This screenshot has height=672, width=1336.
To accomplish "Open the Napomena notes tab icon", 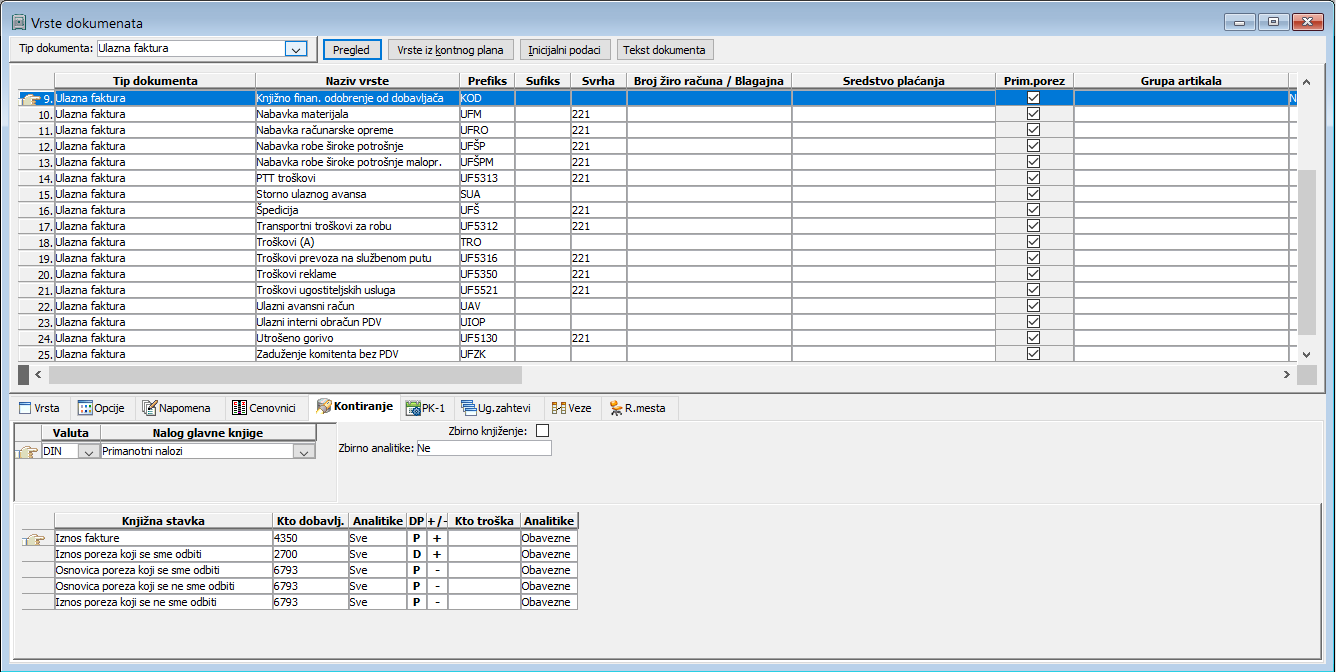I will [x=150, y=408].
